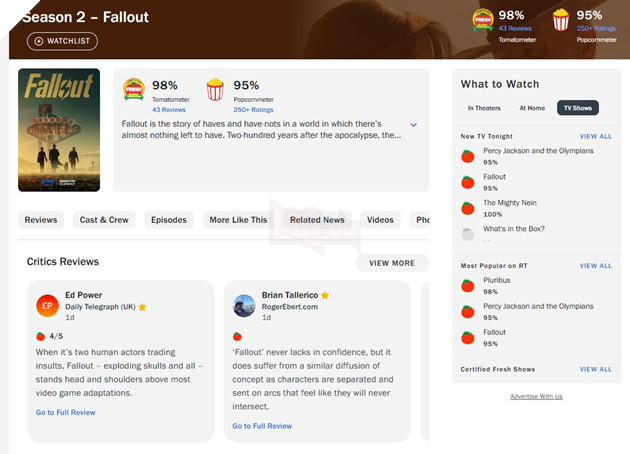Click the EP avatar of Ed Power
The image size is (630, 454).
click(x=47, y=306)
